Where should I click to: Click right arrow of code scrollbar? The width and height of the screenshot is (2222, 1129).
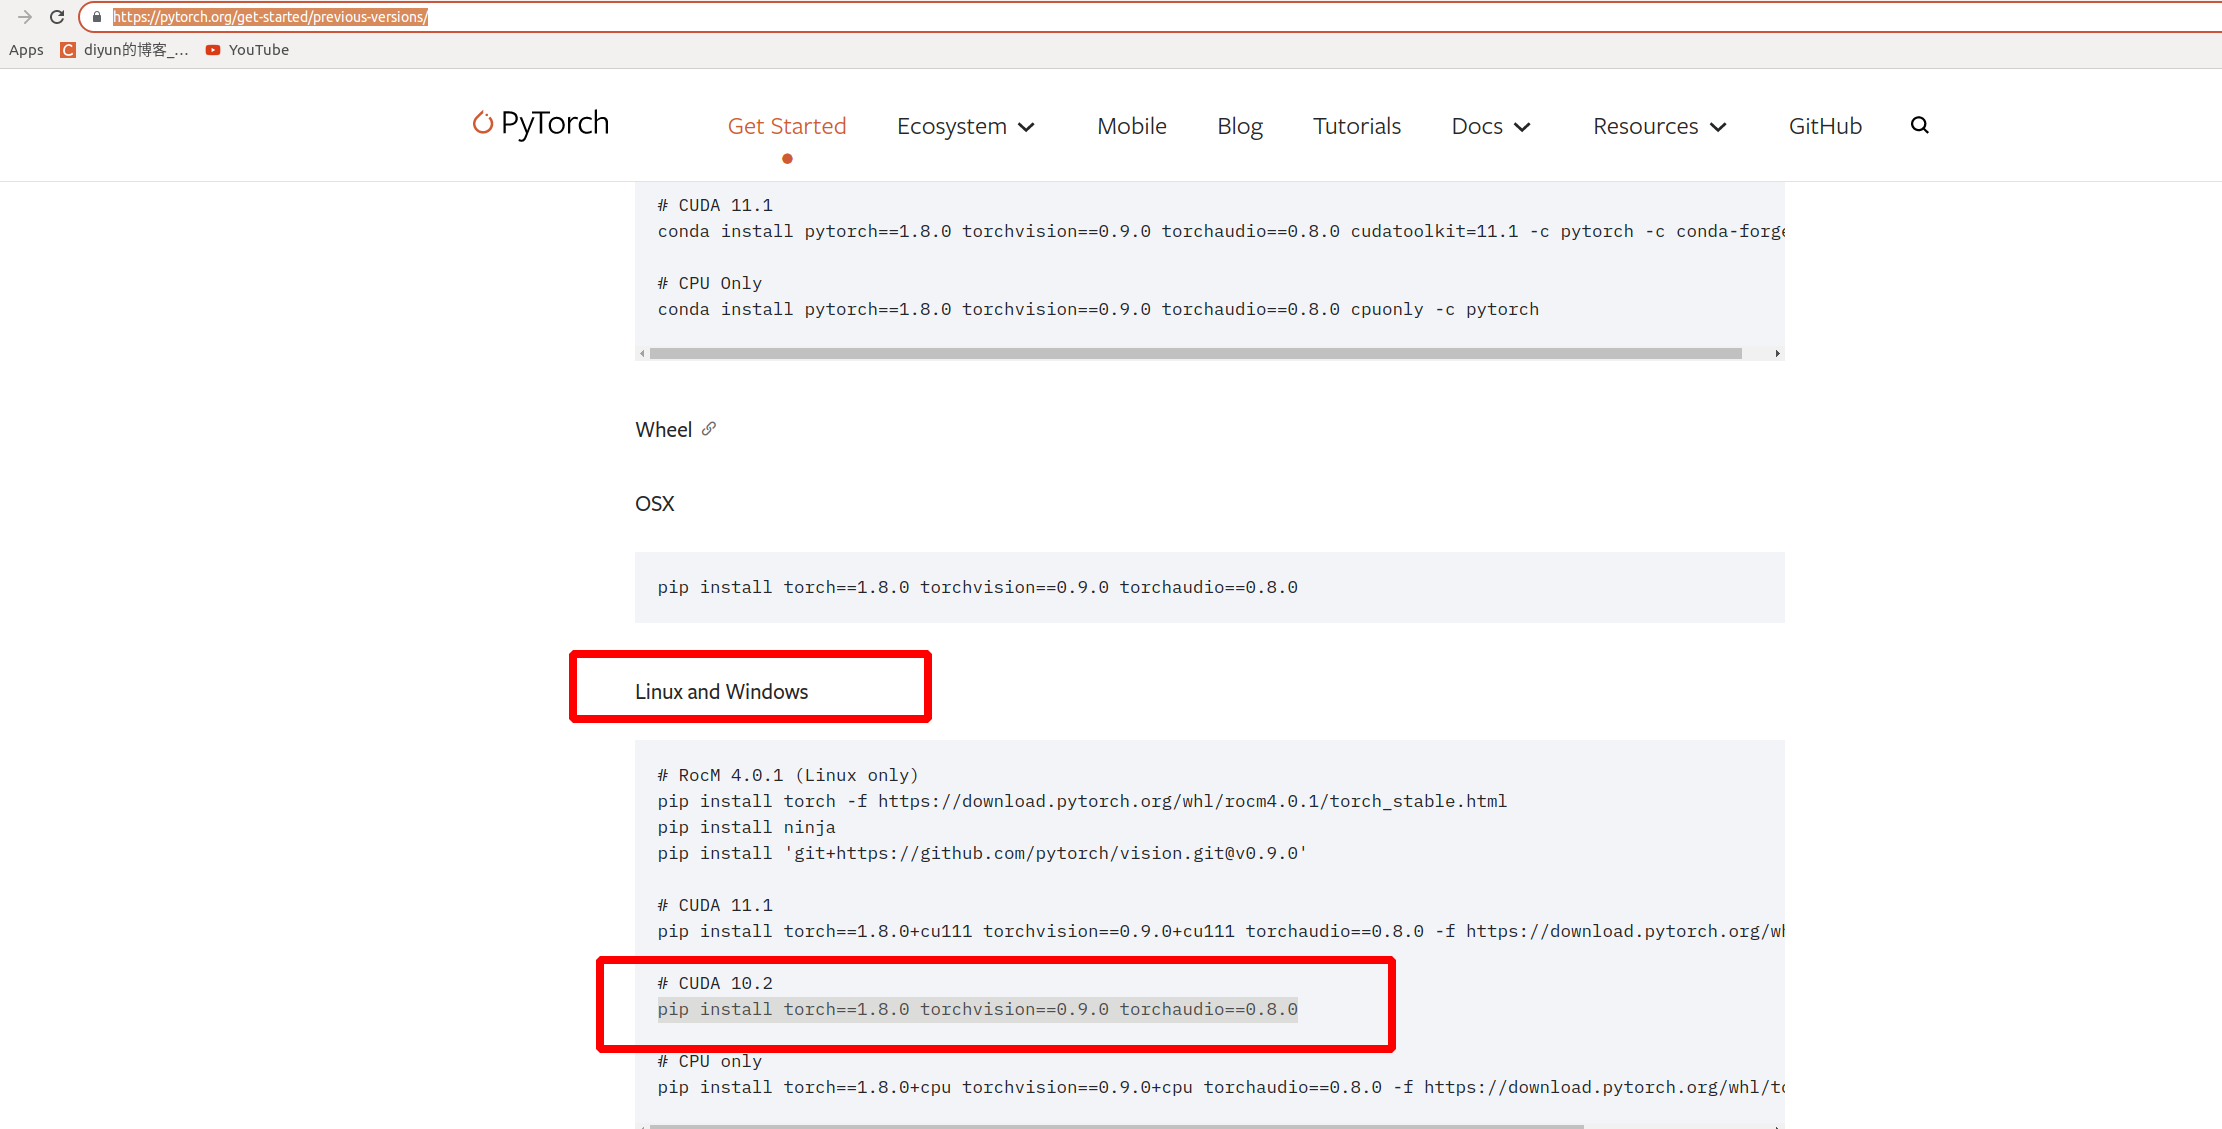coord(1777,353)
